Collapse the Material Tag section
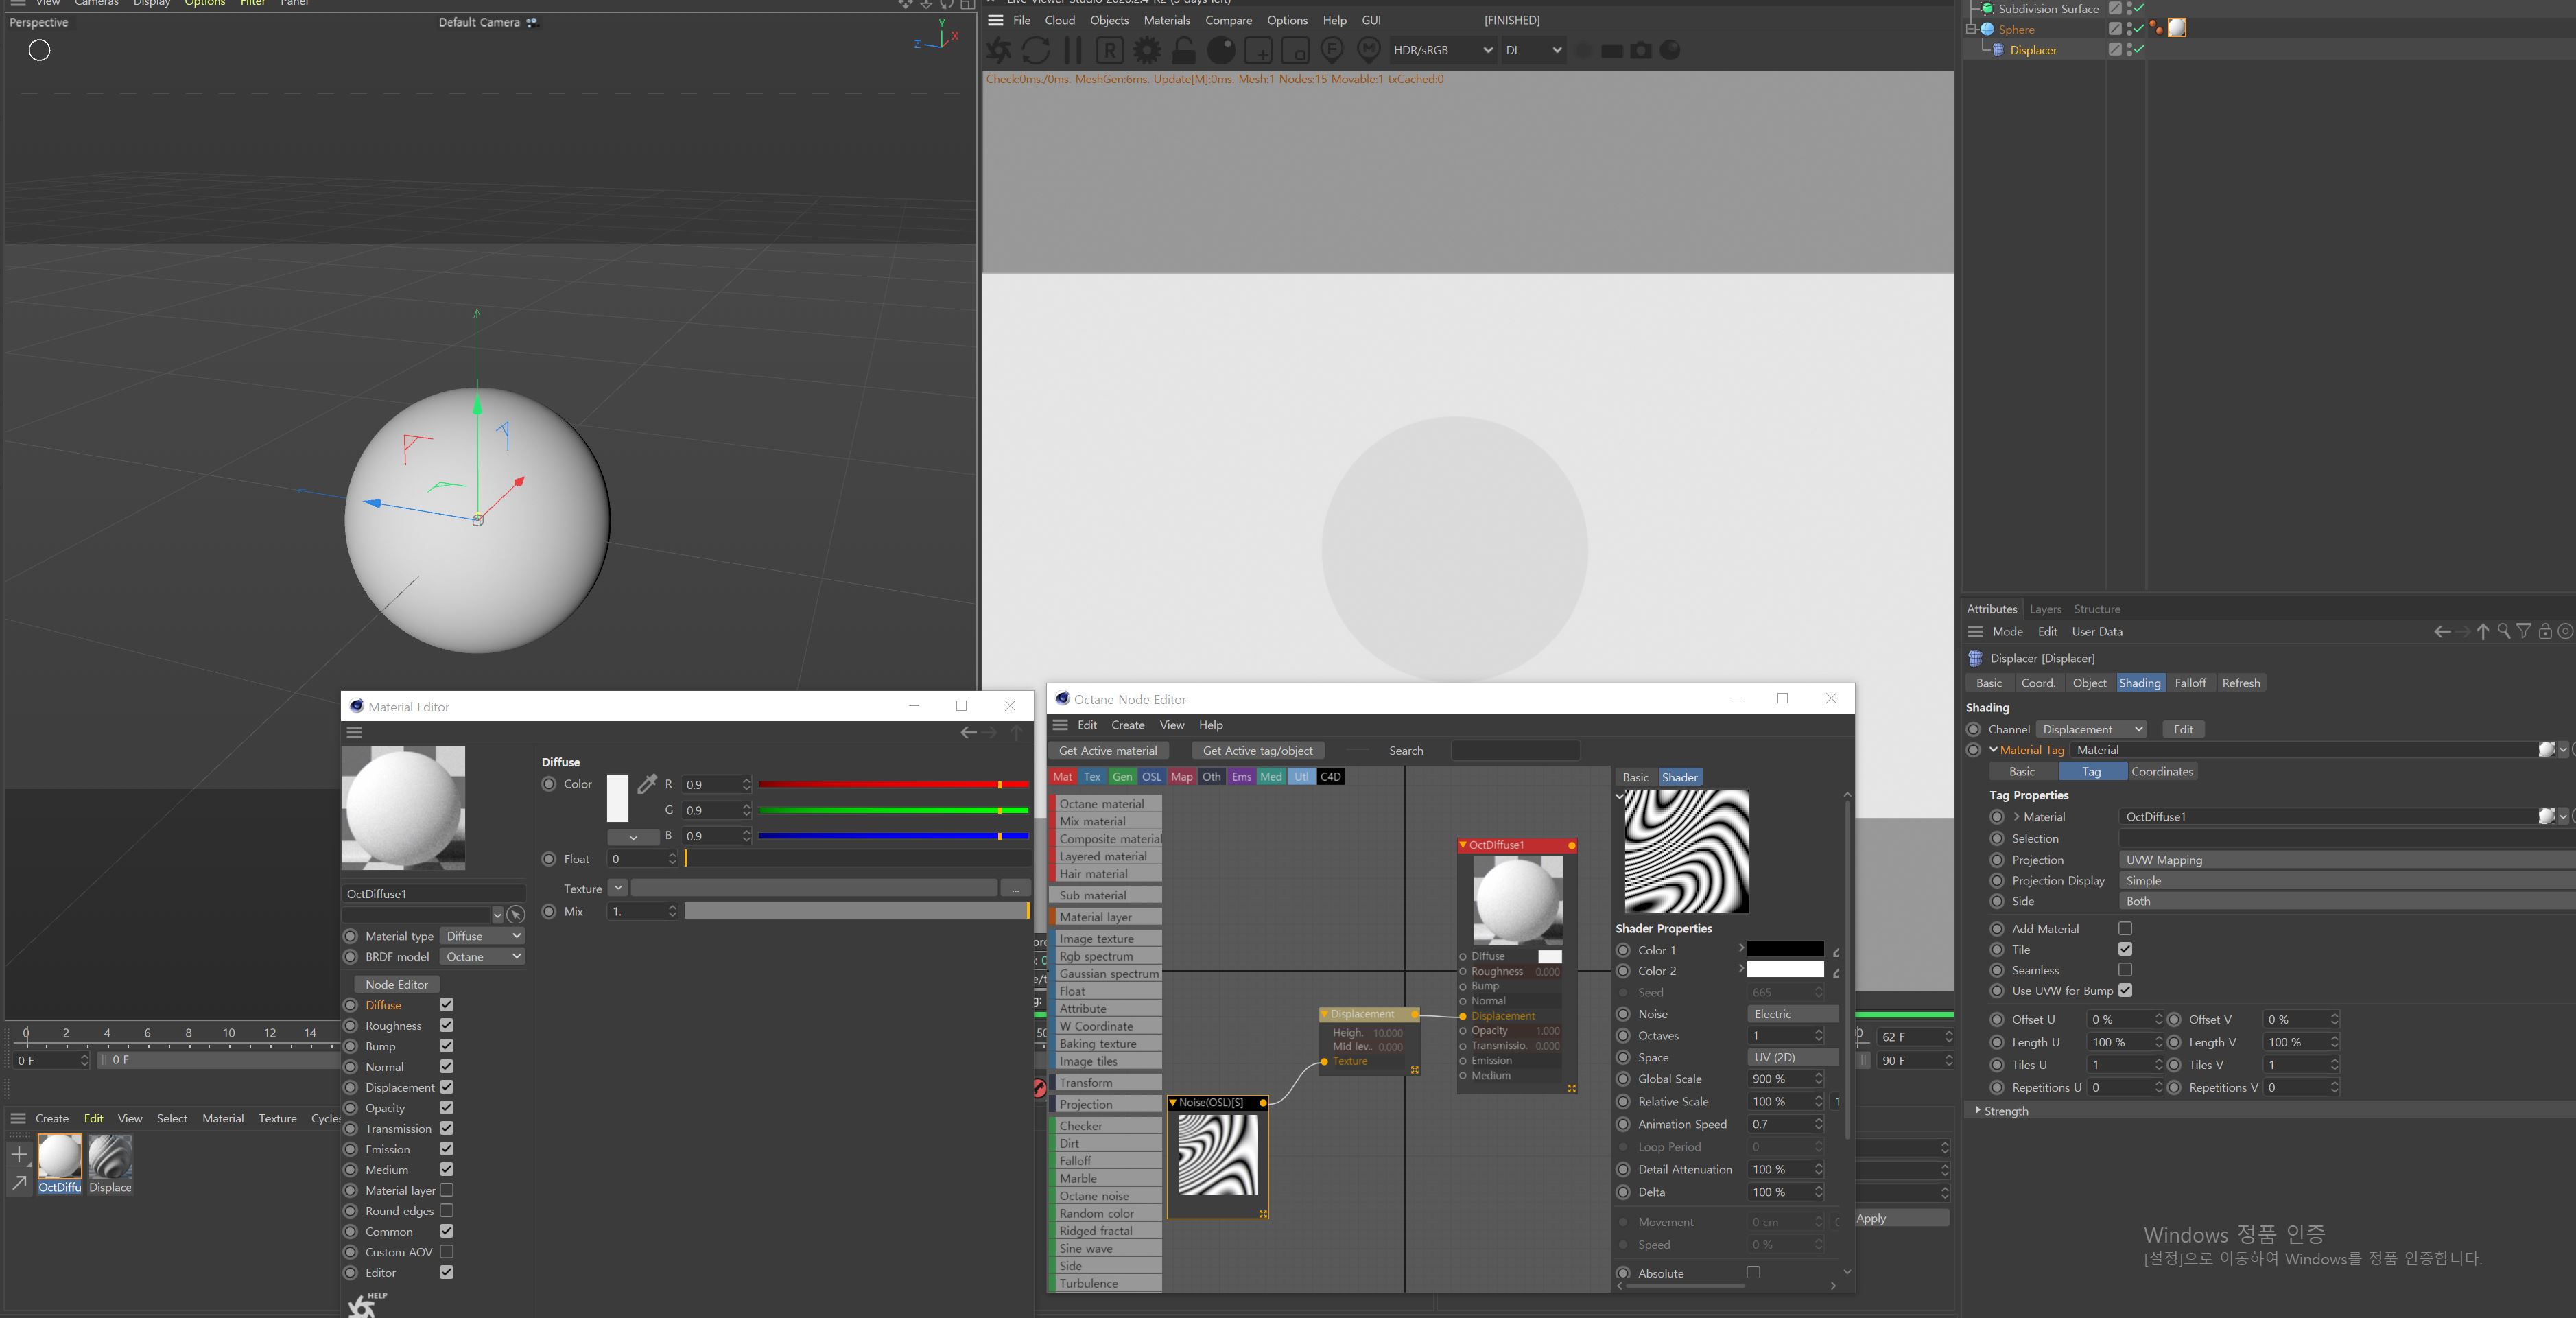Viewport: 2576px width, 1318px height. (x=1993, y=750)
